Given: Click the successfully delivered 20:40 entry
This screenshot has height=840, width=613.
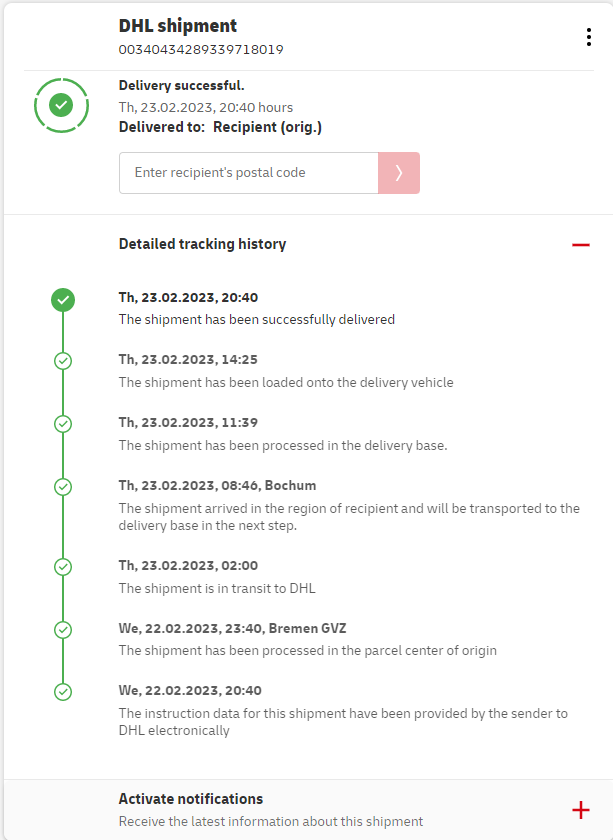Looking at the screenshot, I should 188,298.
